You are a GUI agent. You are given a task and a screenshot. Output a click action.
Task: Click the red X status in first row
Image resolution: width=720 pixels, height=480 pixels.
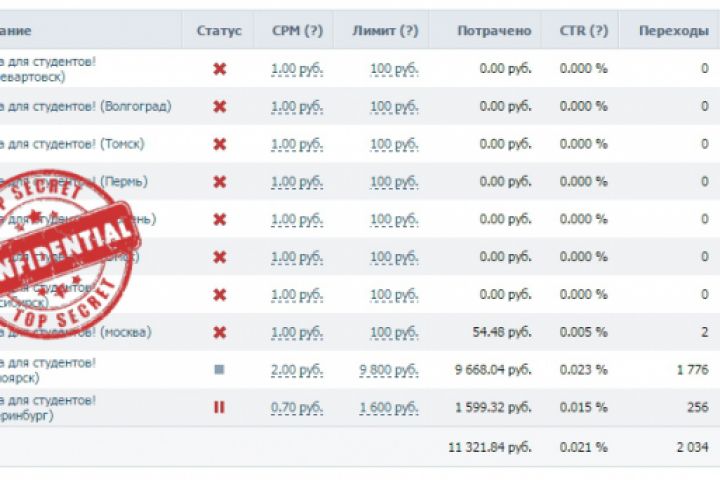[x=219, y=69]
